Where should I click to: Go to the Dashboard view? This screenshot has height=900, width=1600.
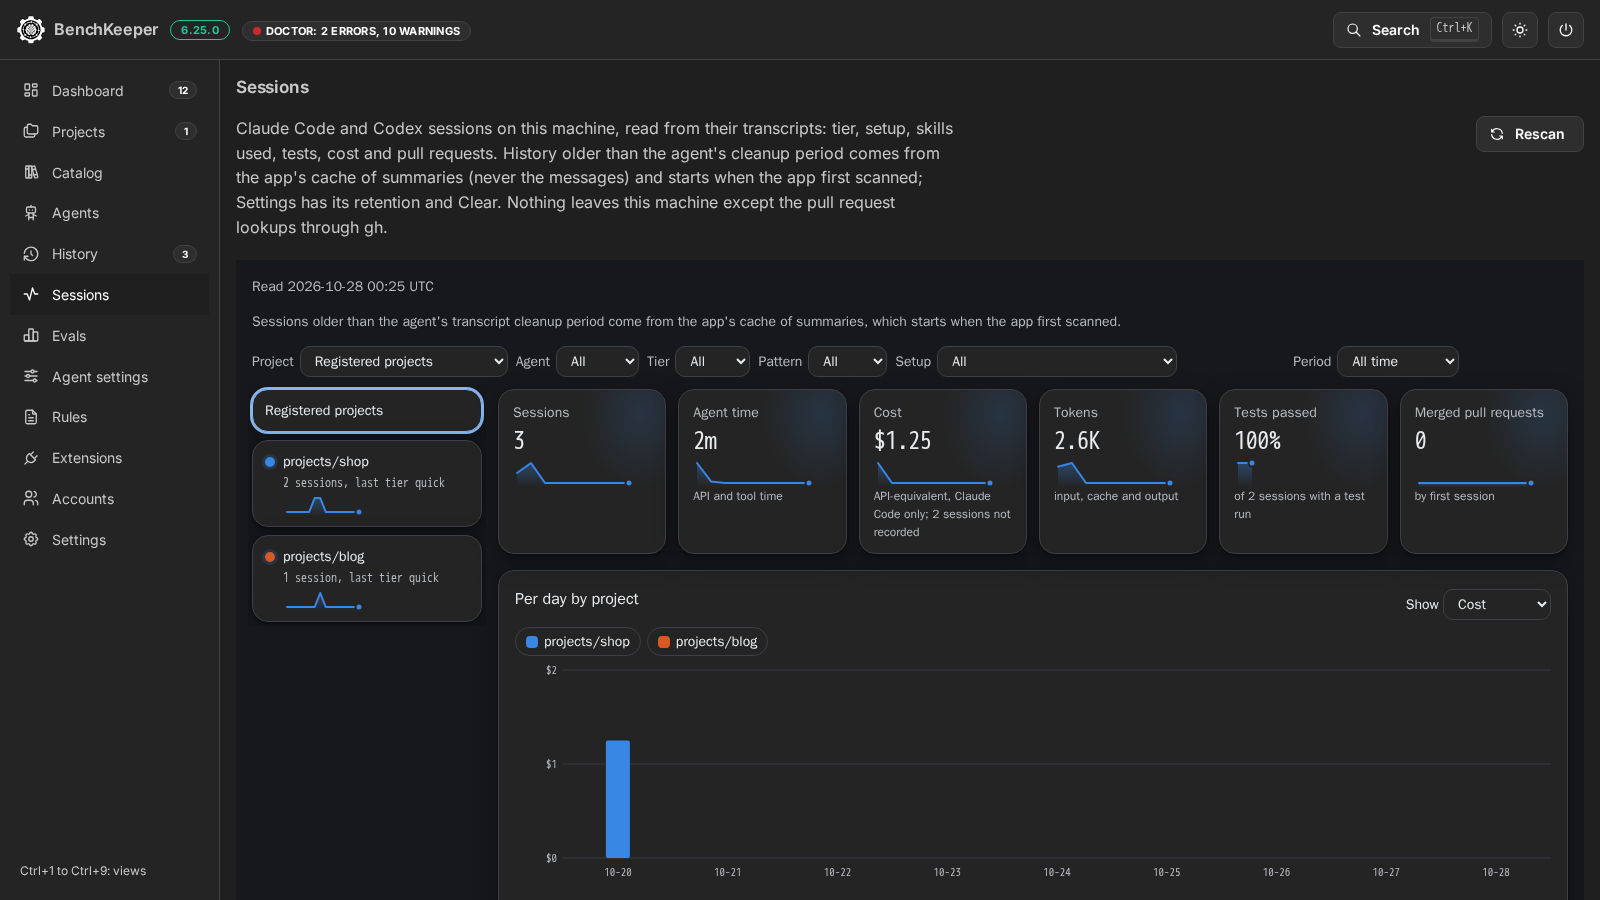110,90
